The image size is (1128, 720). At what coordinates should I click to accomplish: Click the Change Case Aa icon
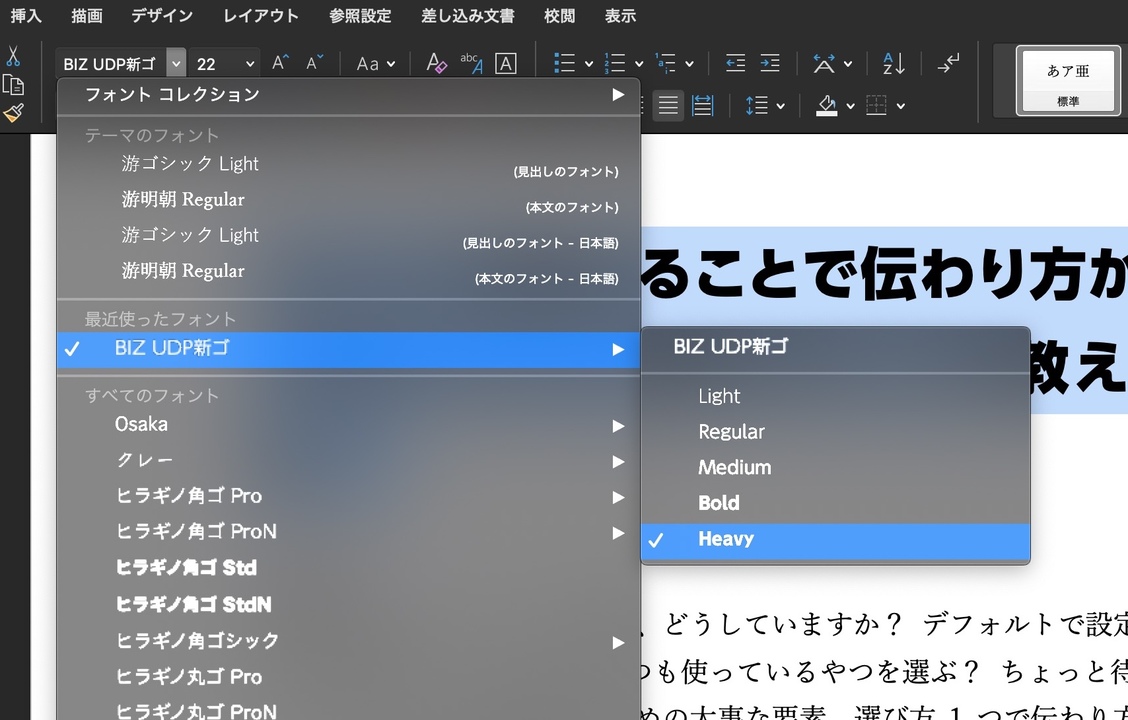368,63
